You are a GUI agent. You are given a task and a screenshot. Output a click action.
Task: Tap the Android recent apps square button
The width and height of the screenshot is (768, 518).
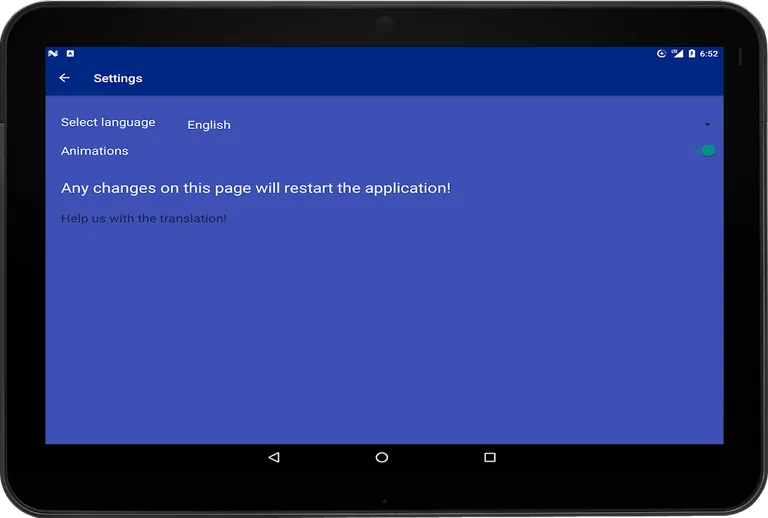point(490,457)
